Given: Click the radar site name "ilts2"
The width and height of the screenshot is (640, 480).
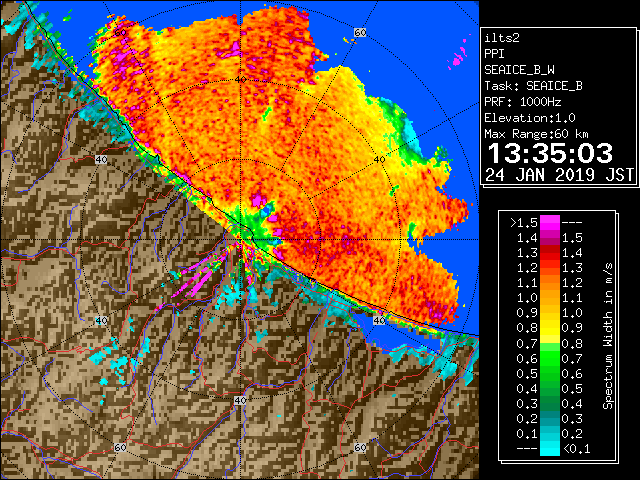Looking at the screenshot, I should coord(502,38).
